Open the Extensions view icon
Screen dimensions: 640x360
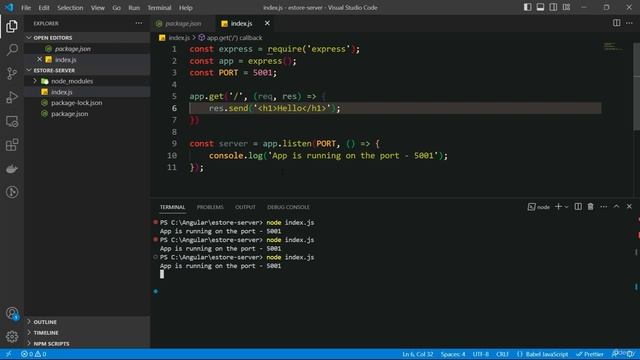point(12,145)
